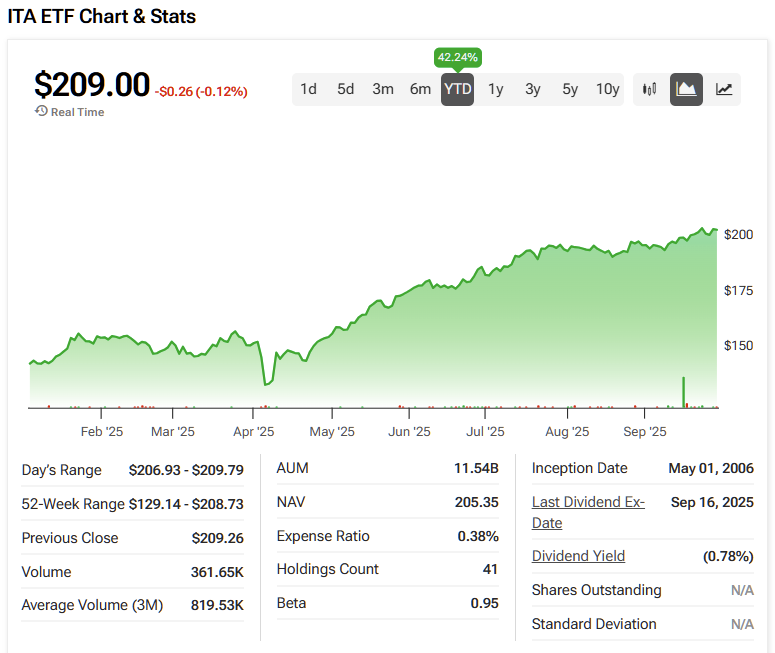Switch to candlestick chart view

pos(650,89)
